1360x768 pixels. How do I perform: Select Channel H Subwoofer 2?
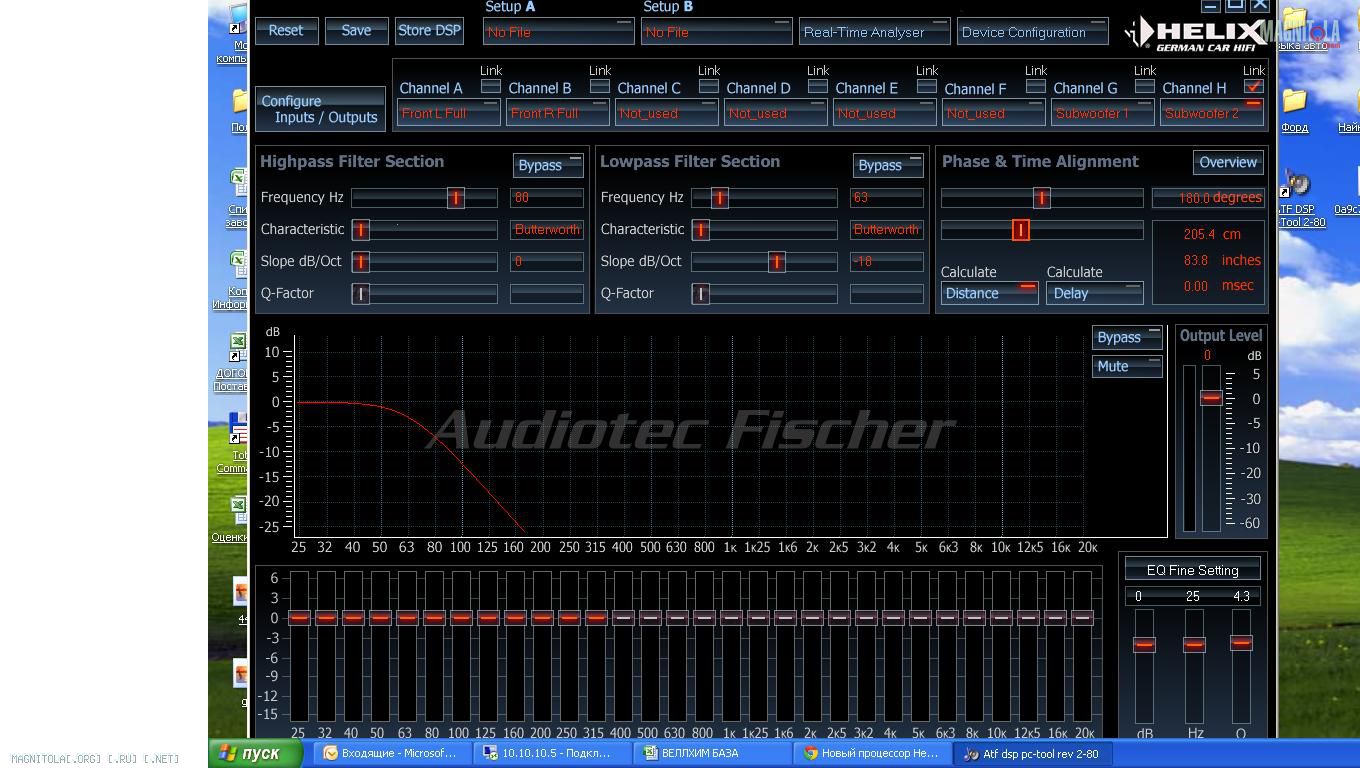coord(1212,113)
